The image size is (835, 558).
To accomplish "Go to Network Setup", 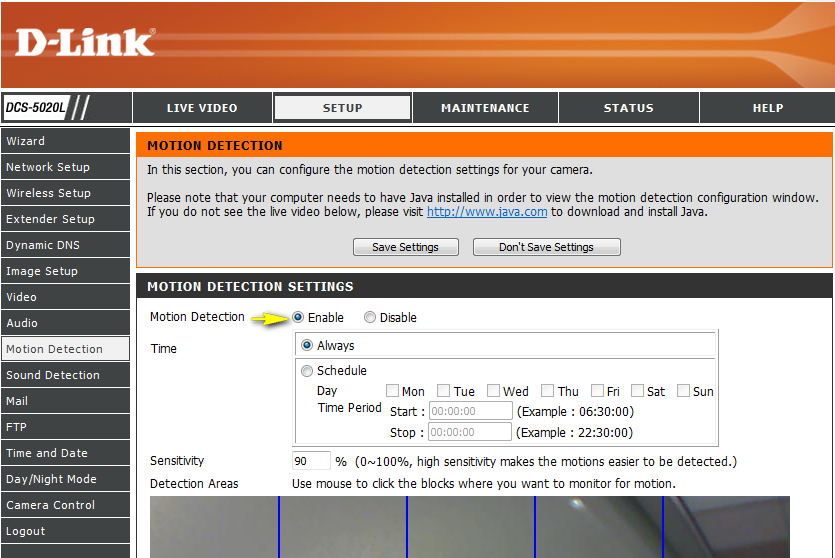I will point(66,167).
